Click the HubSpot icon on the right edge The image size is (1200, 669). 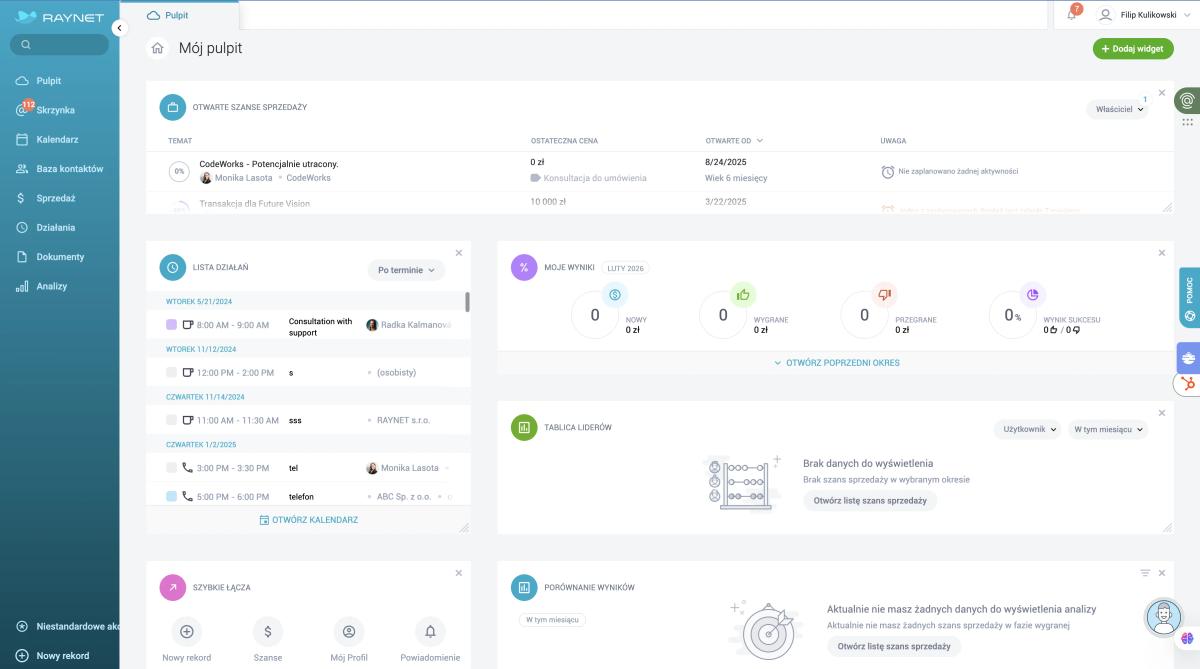click(1188, 384)
